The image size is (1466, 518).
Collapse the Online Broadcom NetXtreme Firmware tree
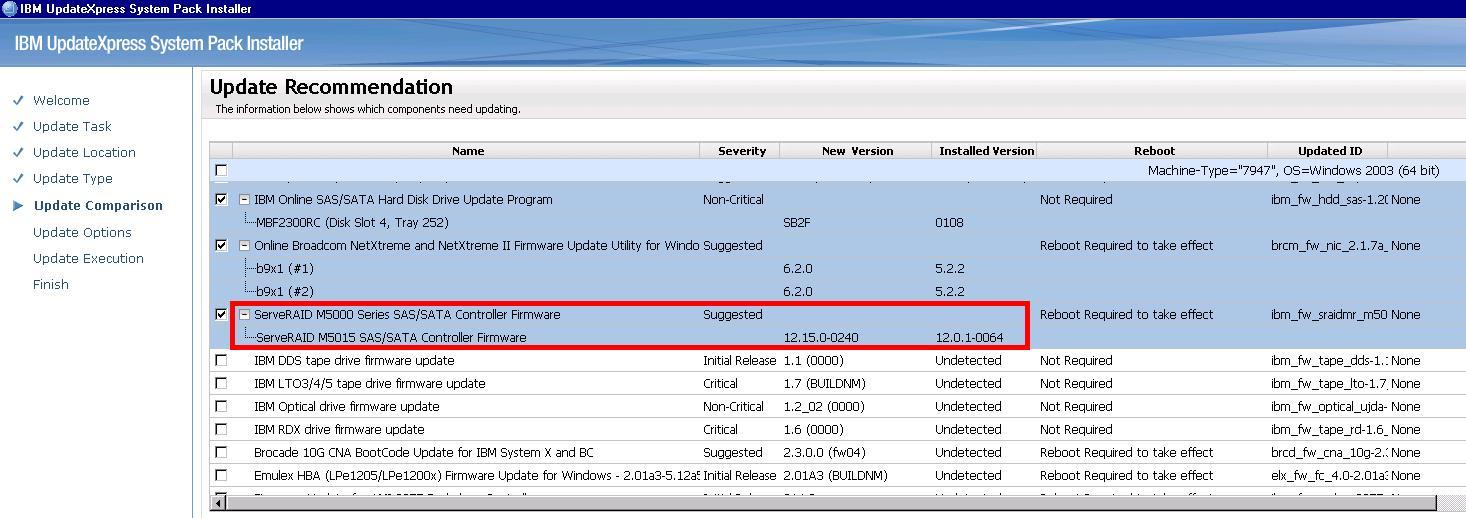244,245
